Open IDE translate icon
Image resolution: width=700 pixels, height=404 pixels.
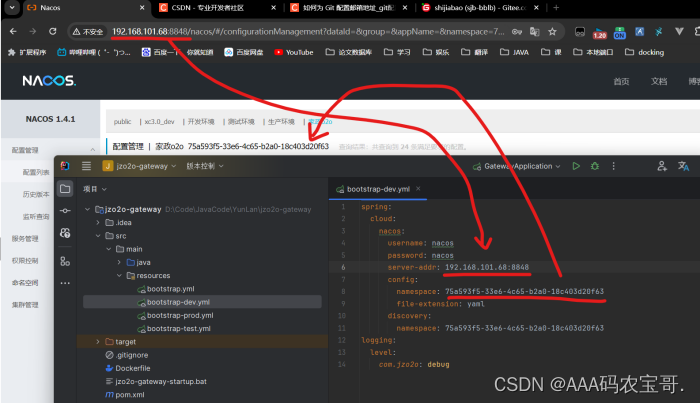683,166
